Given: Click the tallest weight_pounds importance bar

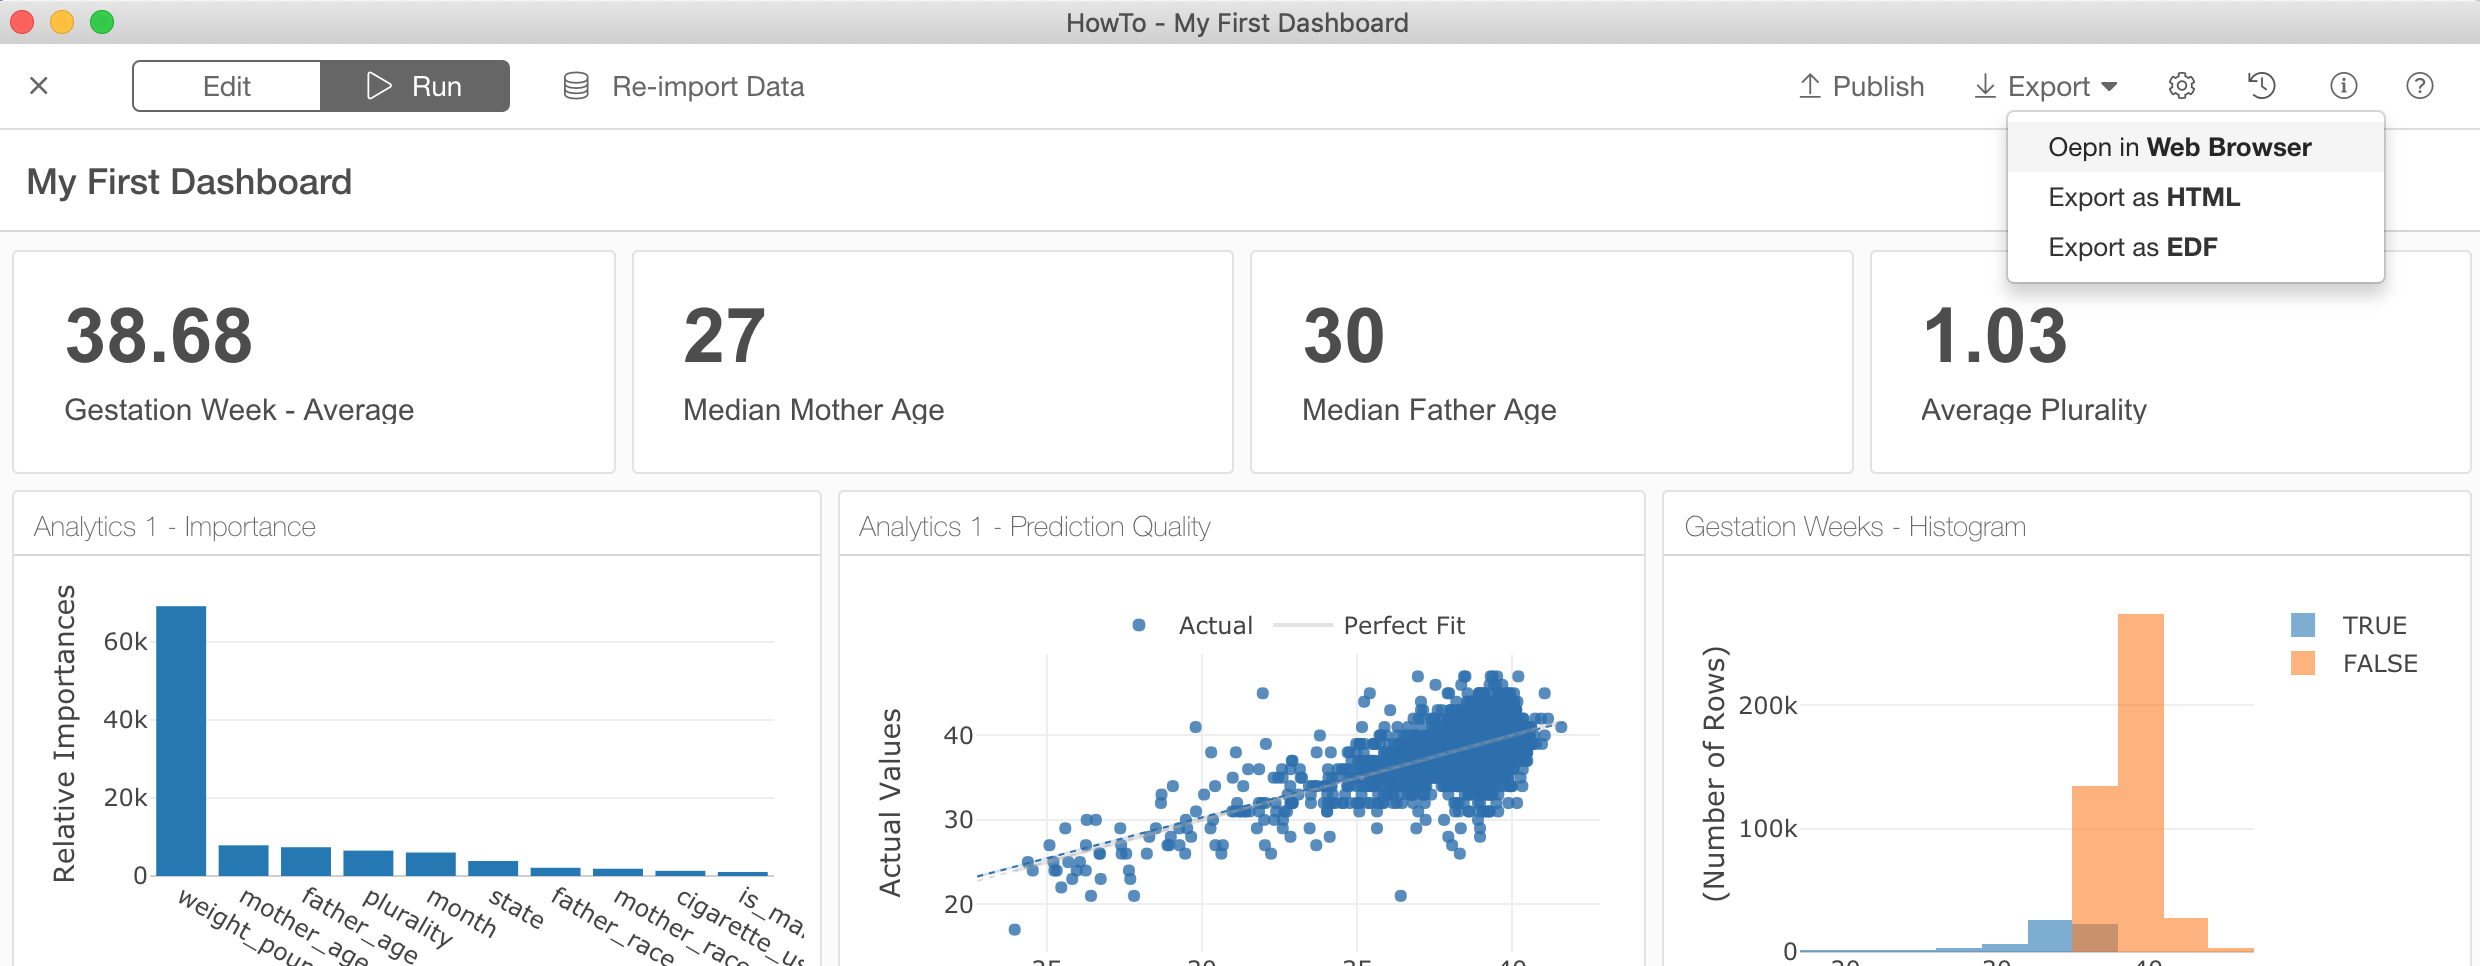Looking at the screenshot, I should (x=181, y=741).
